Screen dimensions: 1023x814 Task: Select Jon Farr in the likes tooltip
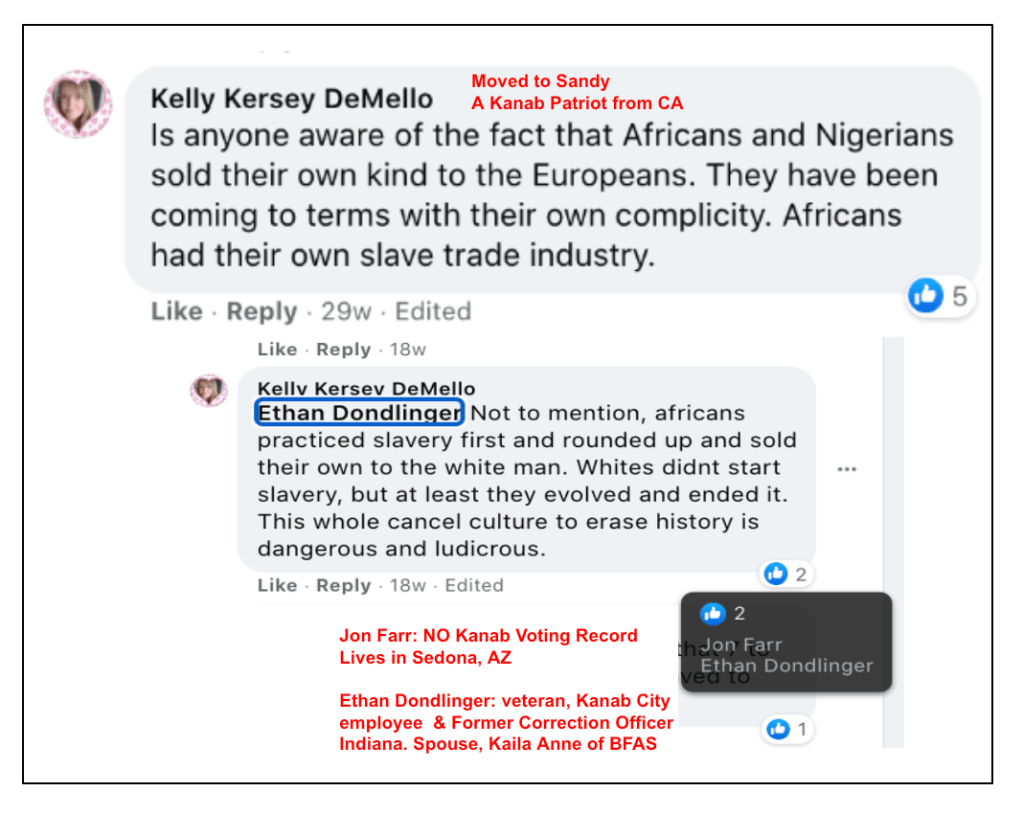[x=742, y=645]
